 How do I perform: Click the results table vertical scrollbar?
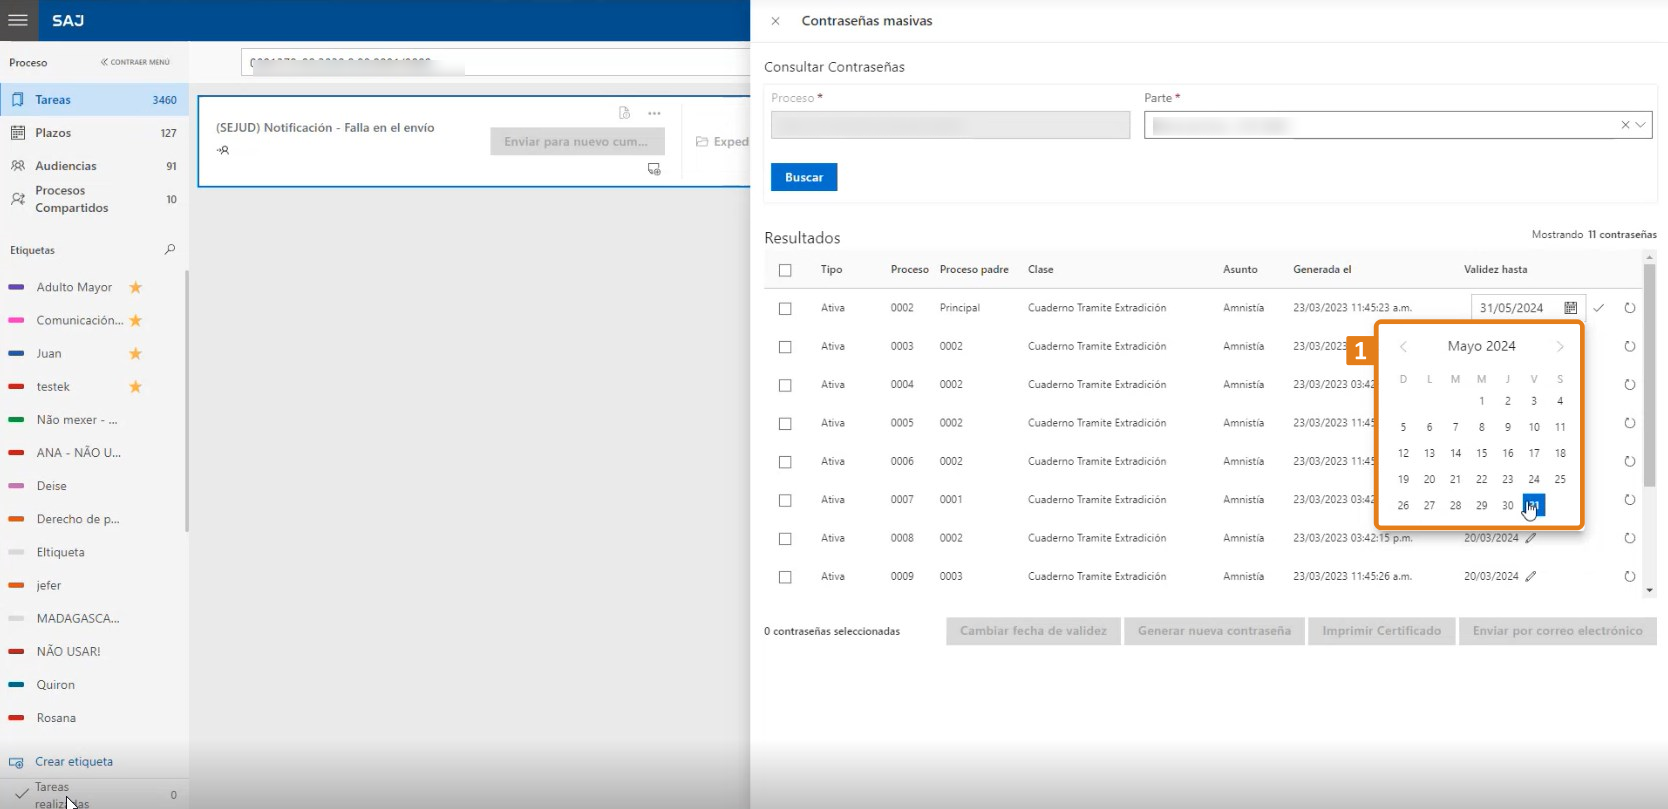click(1650, 375)
